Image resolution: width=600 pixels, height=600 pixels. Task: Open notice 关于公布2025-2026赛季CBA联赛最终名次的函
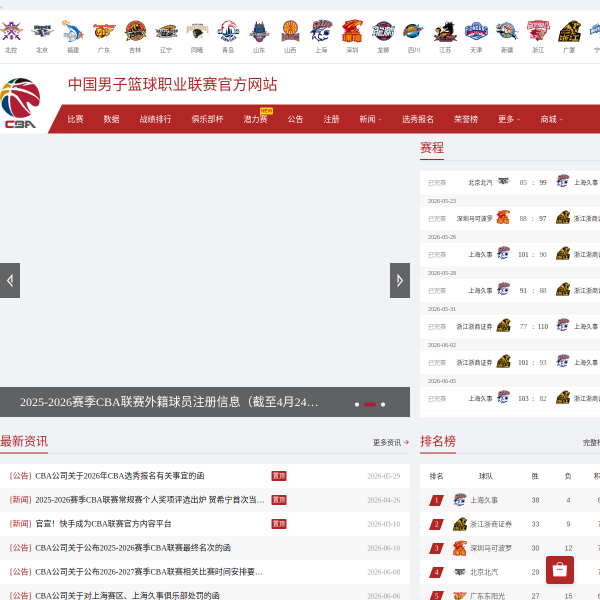[133, 548]
